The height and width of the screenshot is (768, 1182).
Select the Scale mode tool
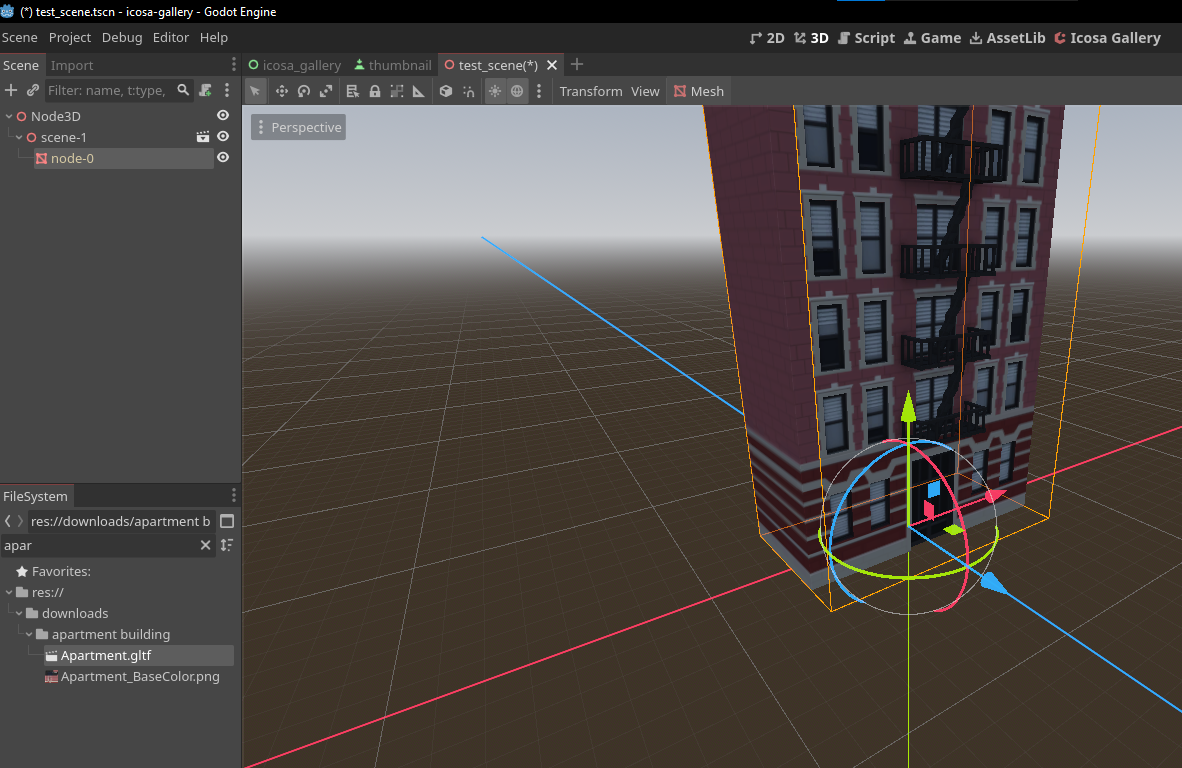pos(326,91)
